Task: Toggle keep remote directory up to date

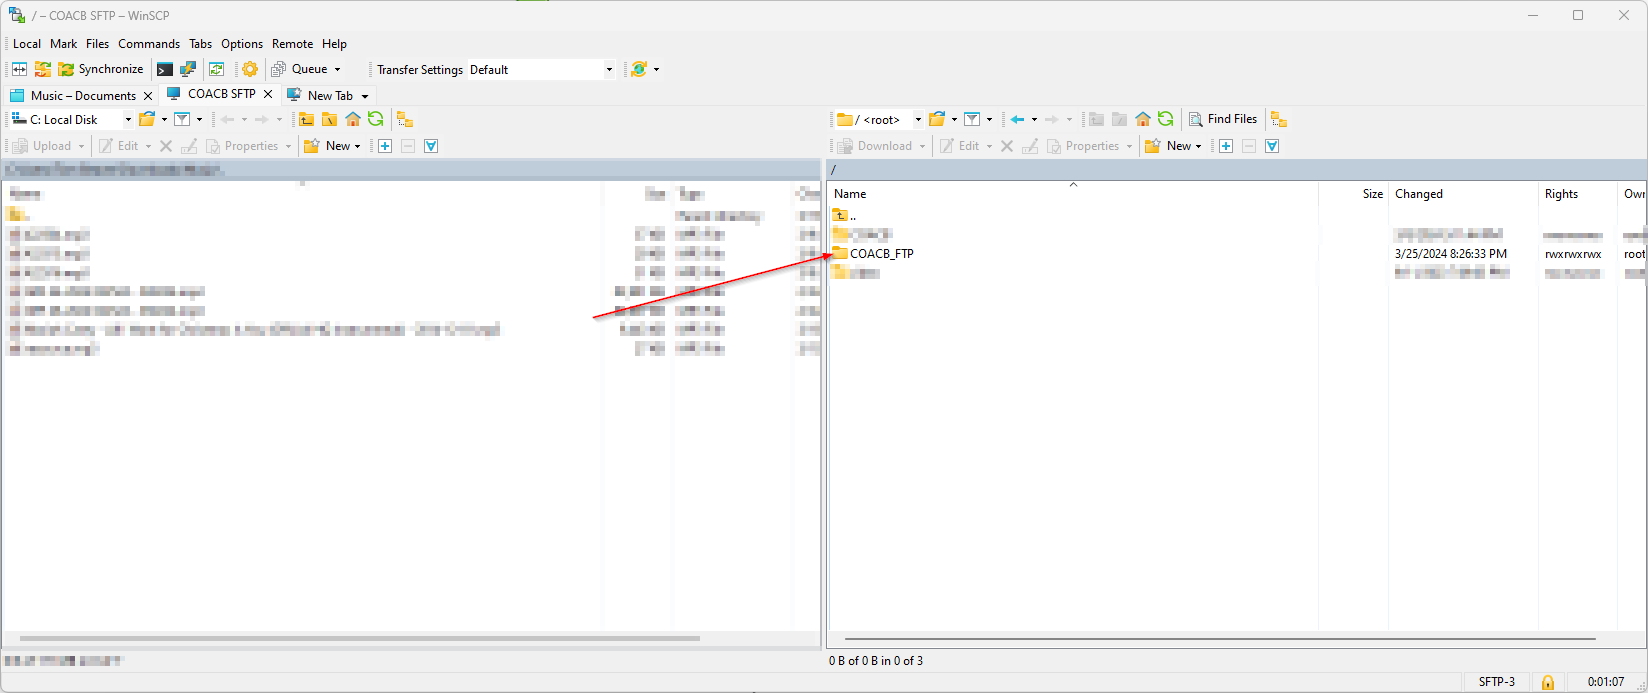Action: coord(216,69)
